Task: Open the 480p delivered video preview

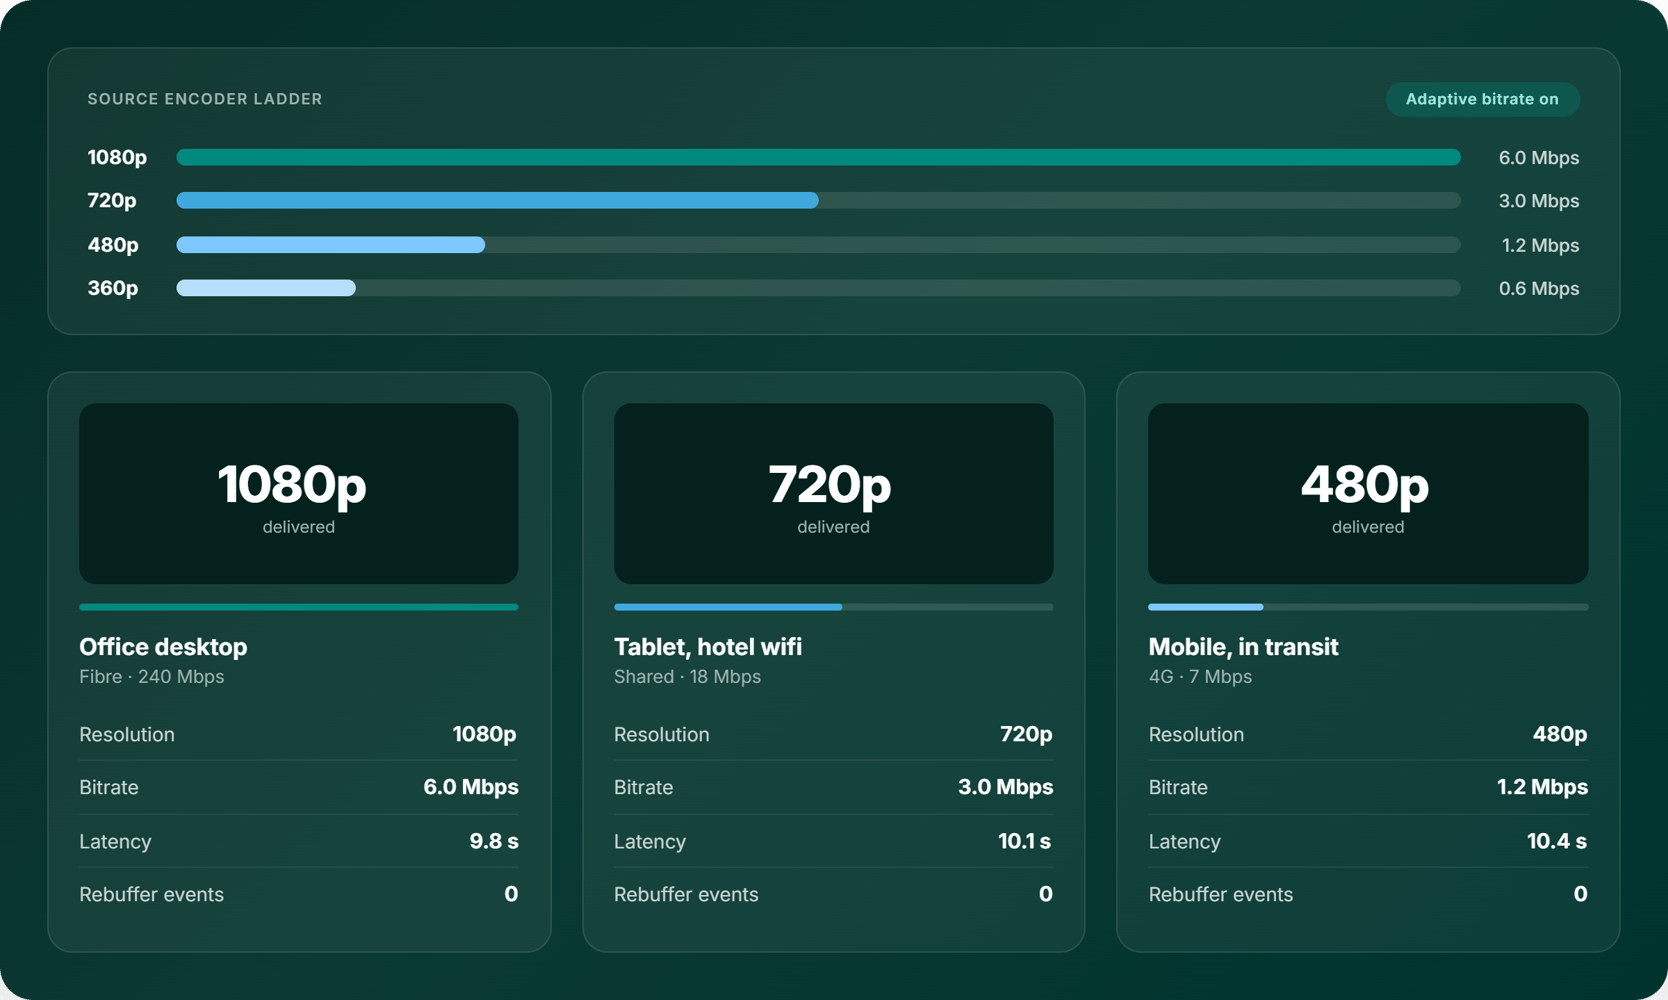Action: (x=1368, y=494)
